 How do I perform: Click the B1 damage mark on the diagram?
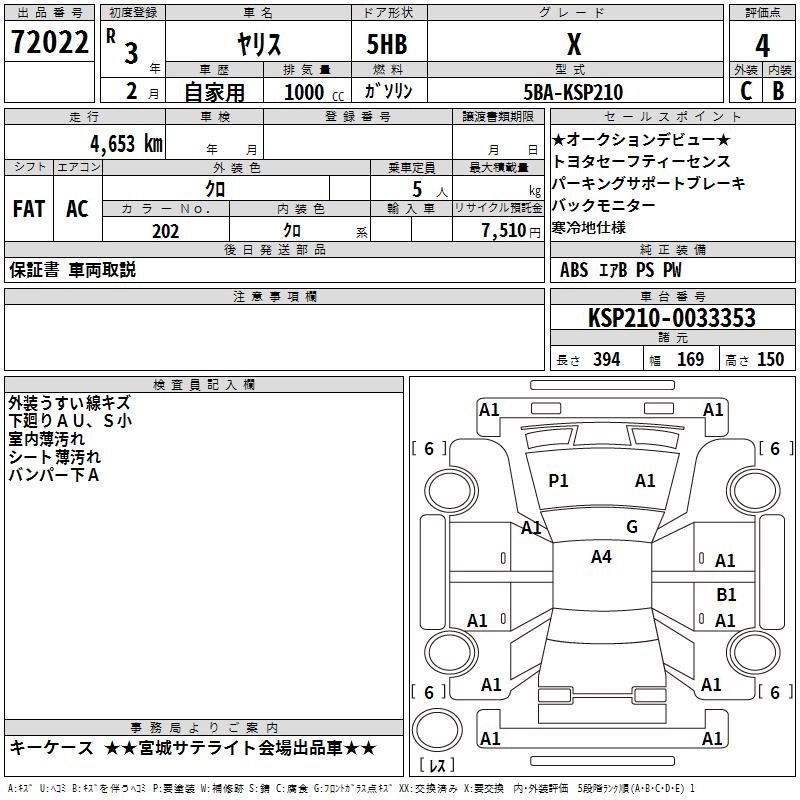point(726,594)
